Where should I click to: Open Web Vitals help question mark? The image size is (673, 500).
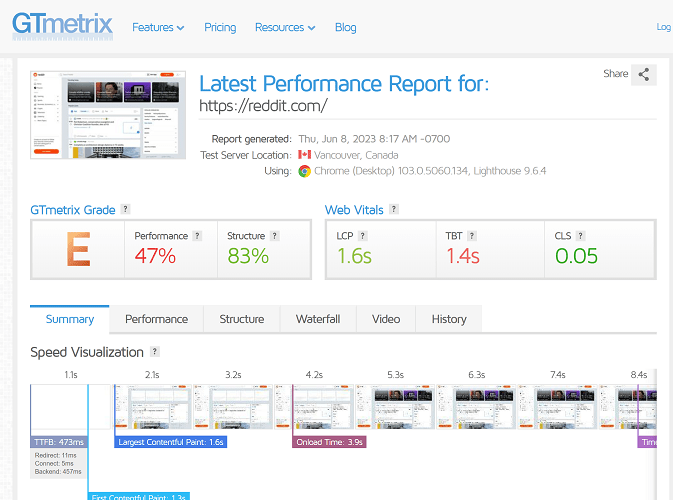click(x=394, y=209)
